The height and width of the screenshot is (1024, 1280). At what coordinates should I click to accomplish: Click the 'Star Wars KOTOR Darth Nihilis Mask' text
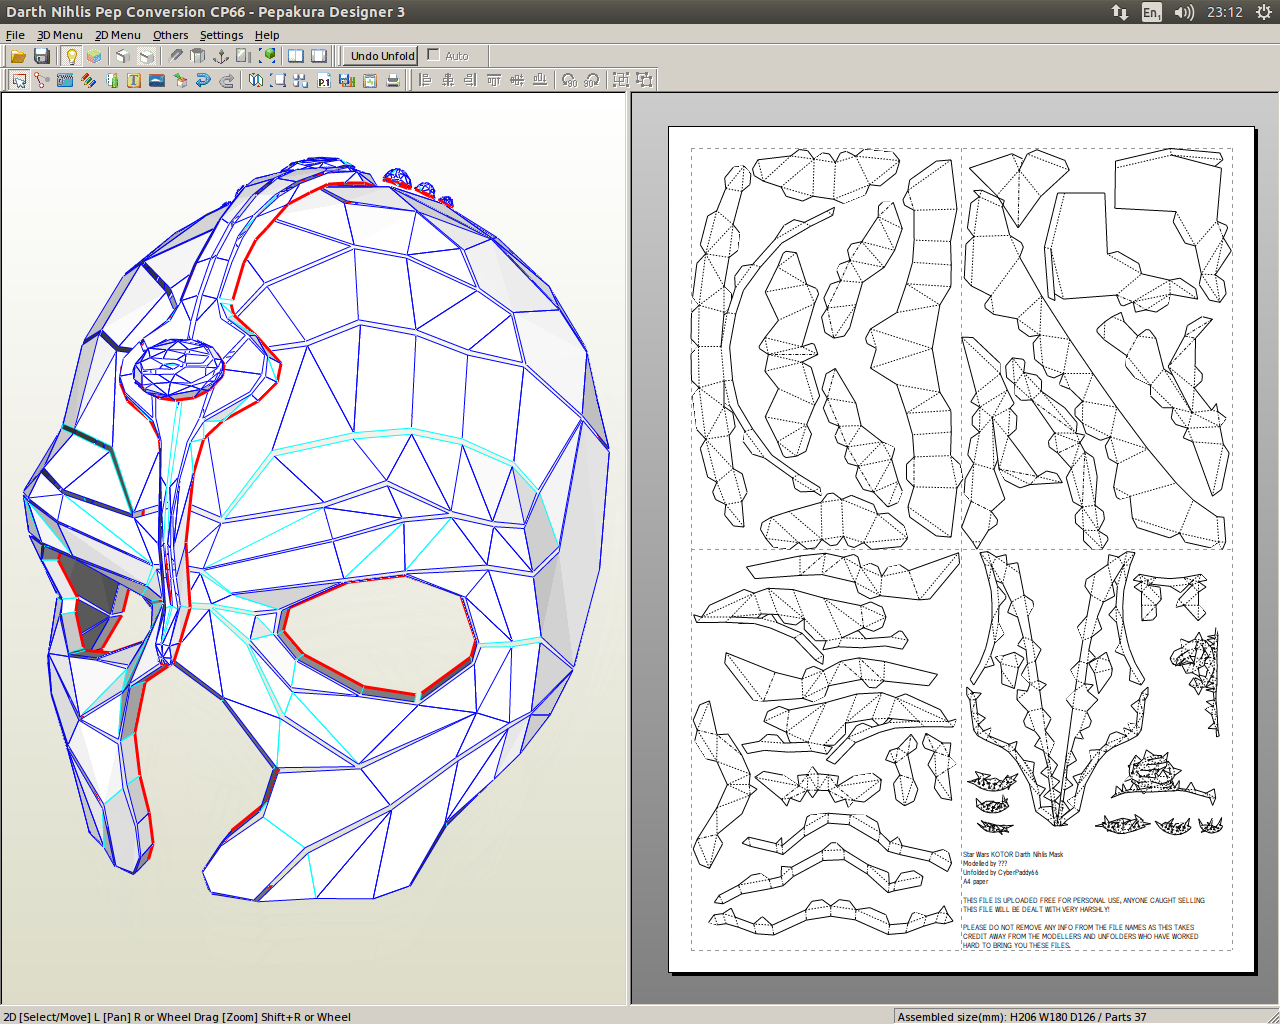1013,855
